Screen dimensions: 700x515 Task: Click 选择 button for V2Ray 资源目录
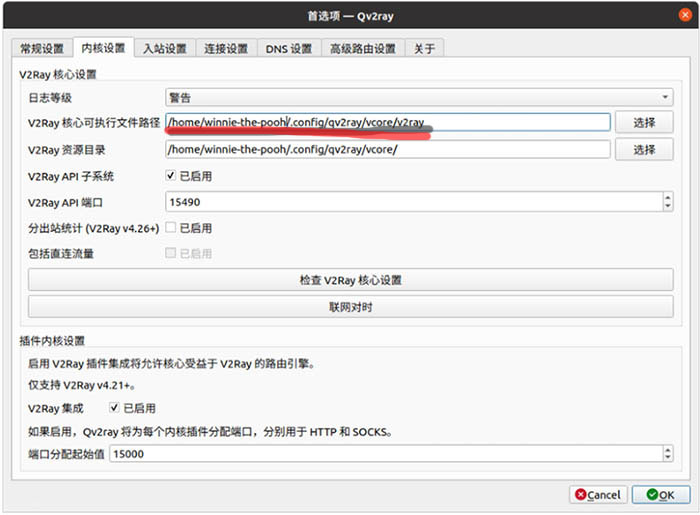coord(644,150)
